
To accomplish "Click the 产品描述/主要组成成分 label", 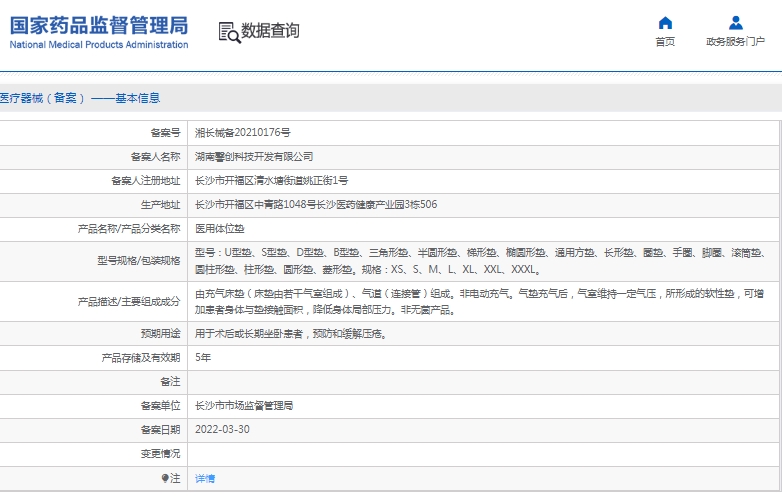I will click(129, 301).
